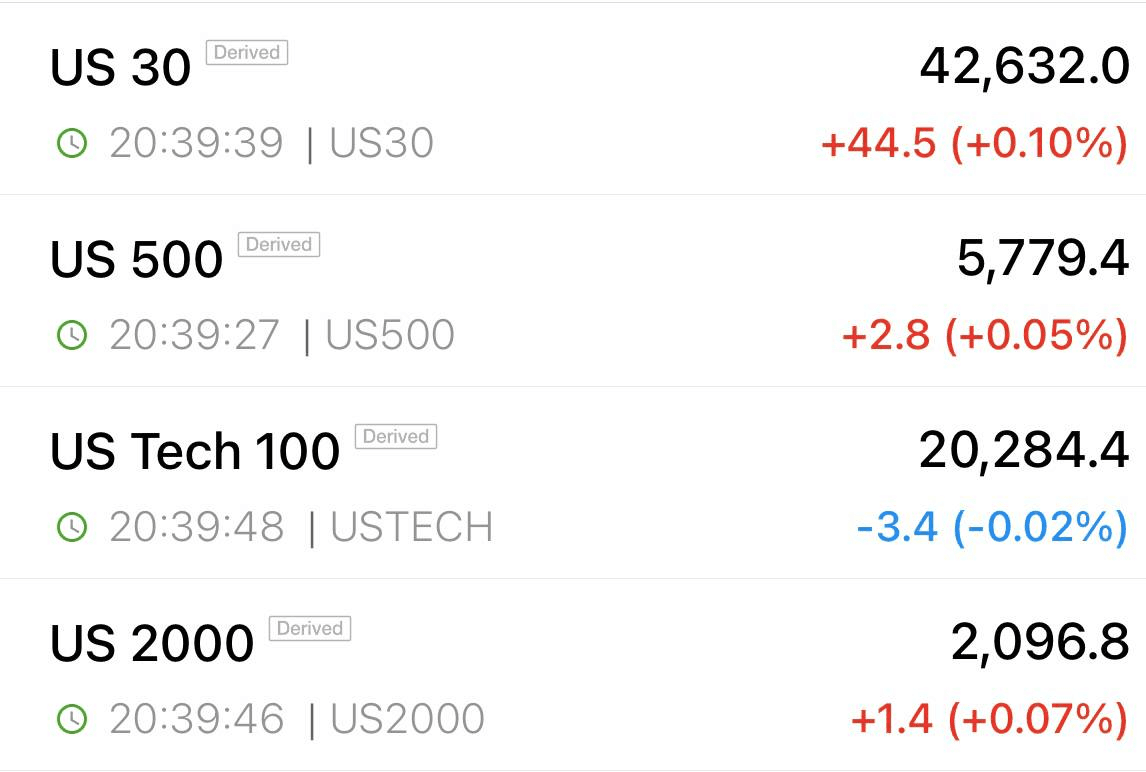Open the US 2000 index title
The width and height of the screenshot is (1146, 772).
(152, 643)
